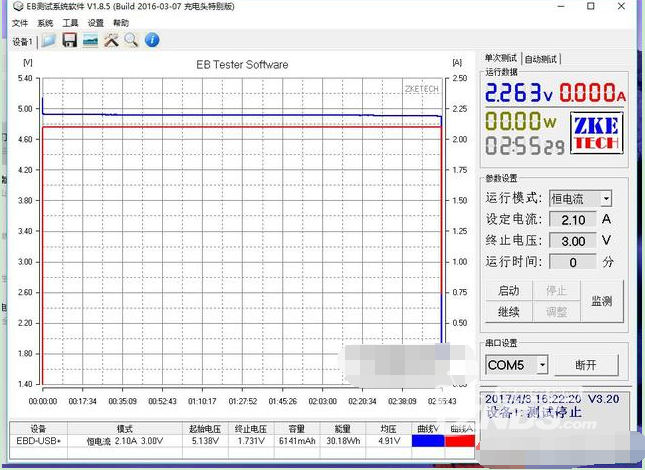Screen dimensions: 645x470
Task: Click the 2.263v voltage readout
Action: click(x=519, y=92)
